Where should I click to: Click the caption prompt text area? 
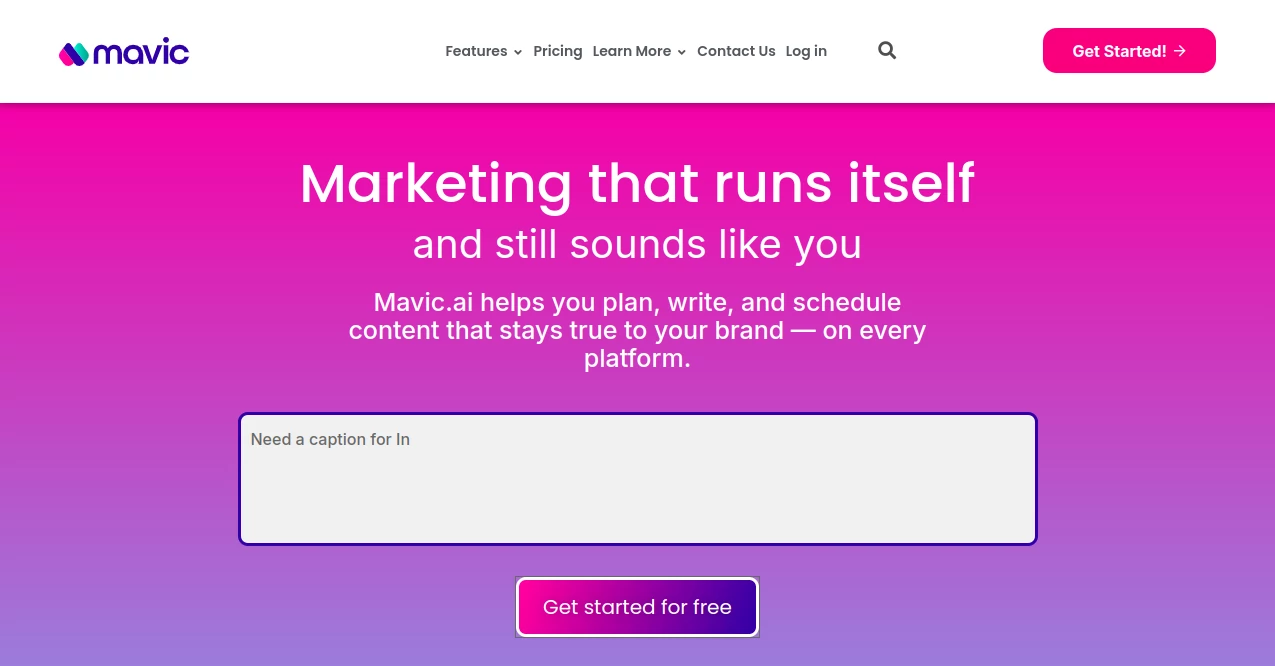pyautogui.click(x=637, y=478)
